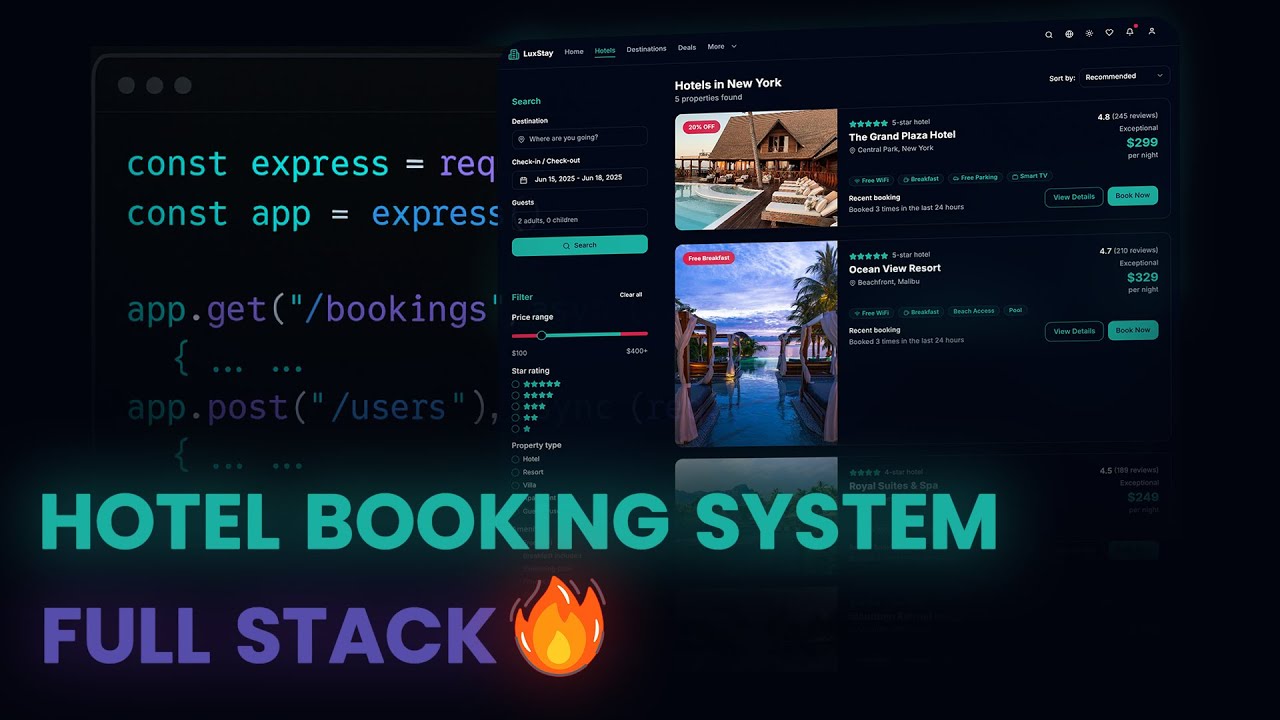This screenshot has height=720, width=1280.
Task: Click the Free WiFi tag on Grand Plaza
Action: [870, 180]
